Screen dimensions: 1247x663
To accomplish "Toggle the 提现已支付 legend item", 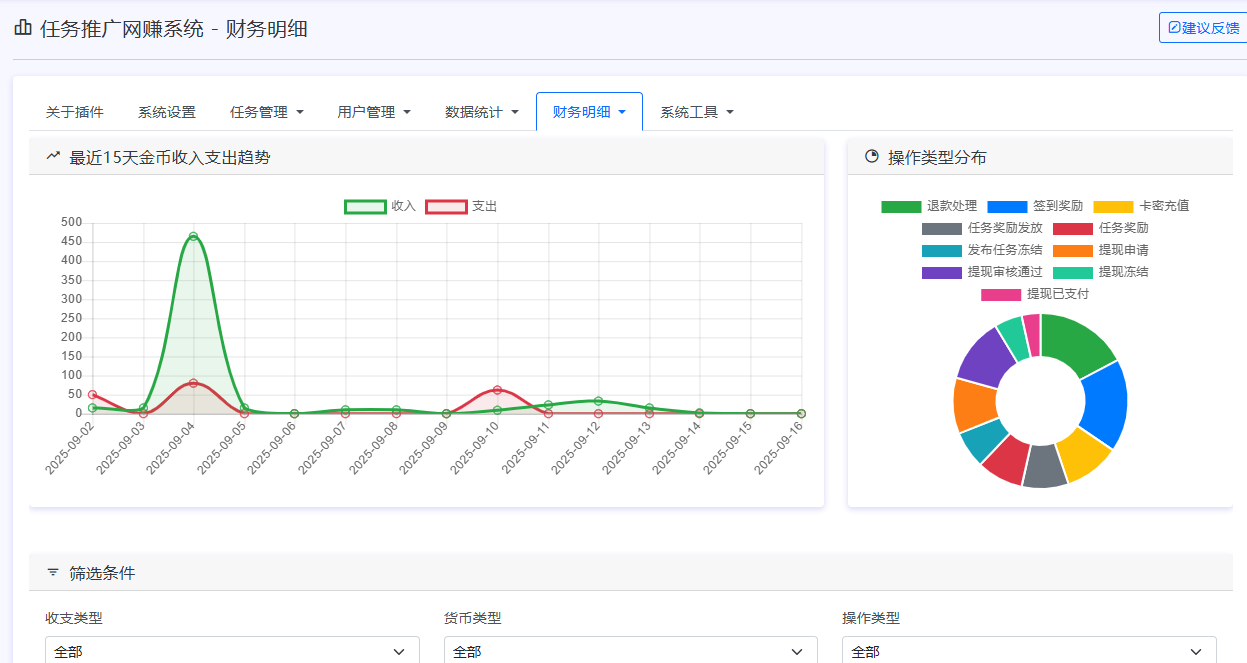I will tap(1028, 293).
